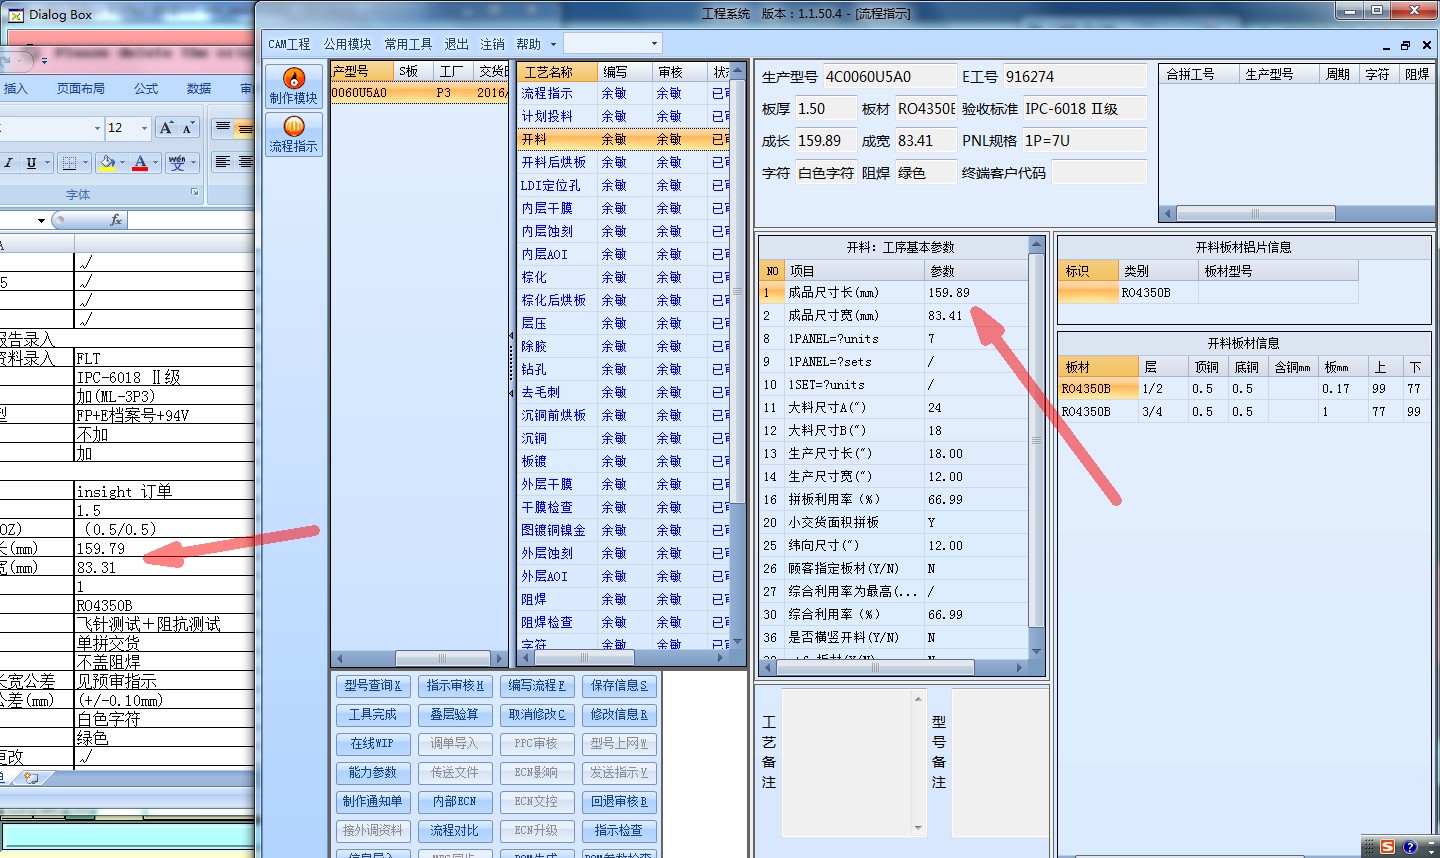Click the 生产型号 input field
The image size is (1440, 858).
coord(889,77)
